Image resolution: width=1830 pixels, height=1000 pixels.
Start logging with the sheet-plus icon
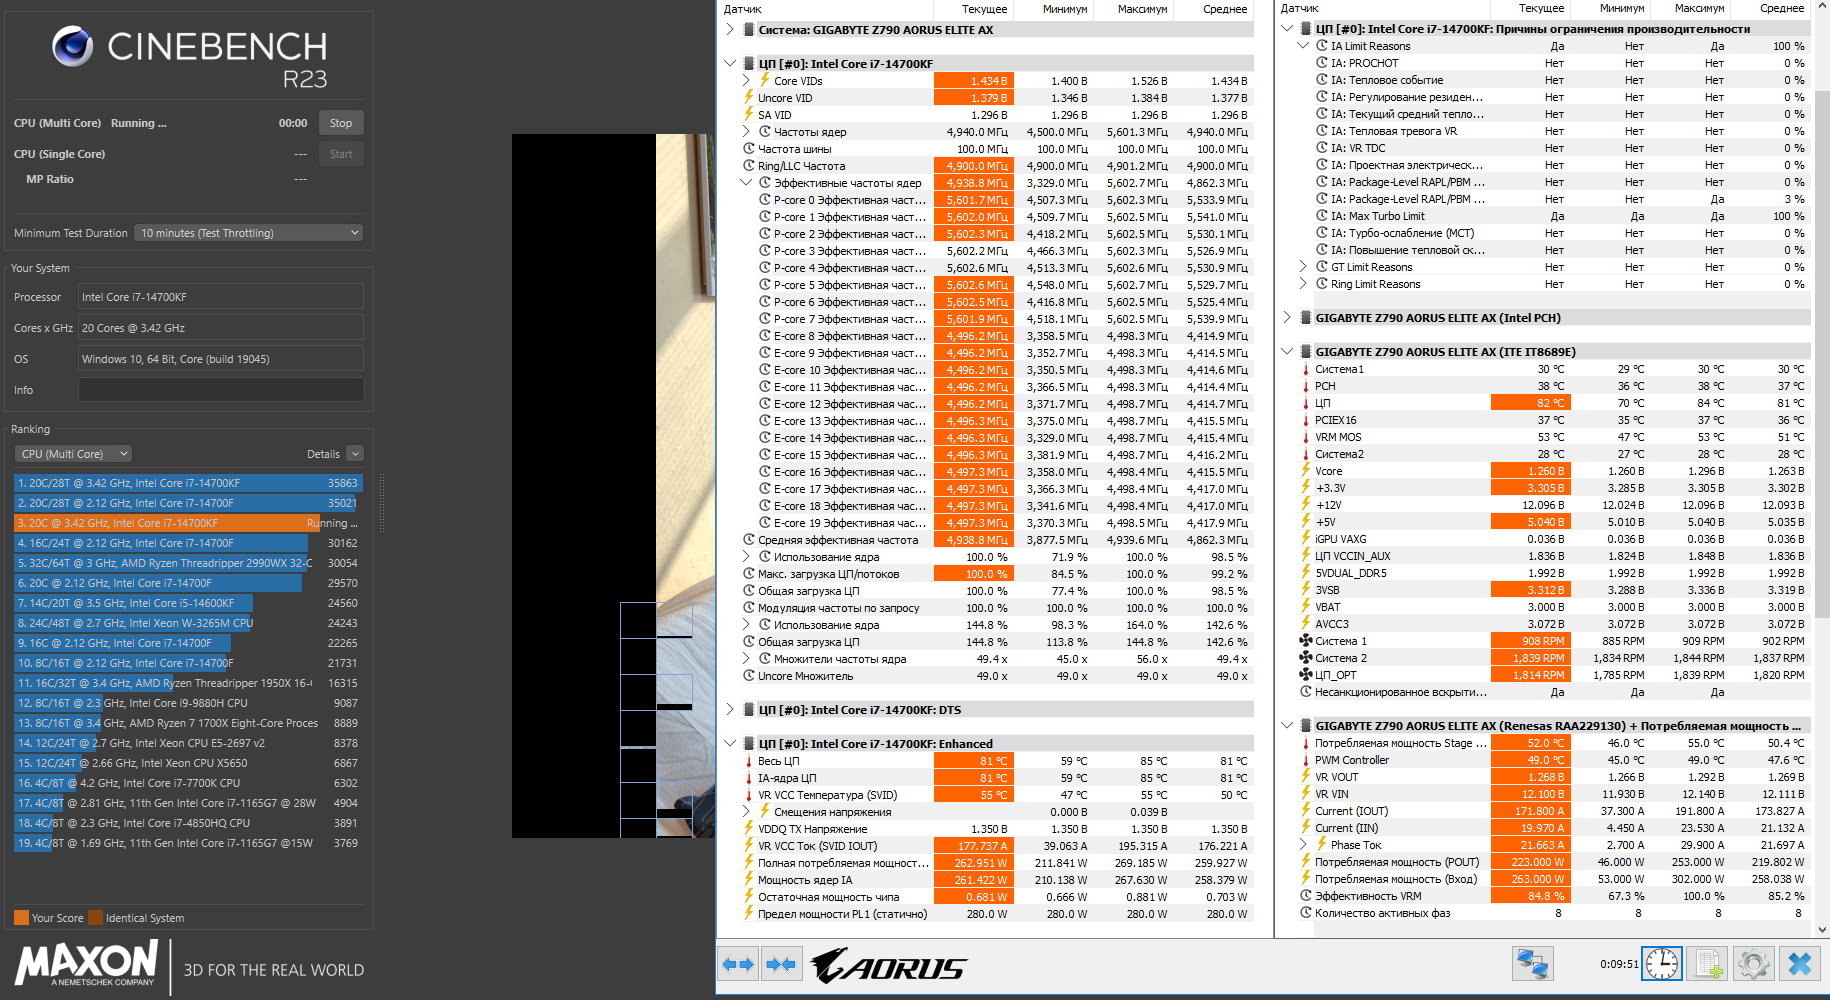[1707, 964]
